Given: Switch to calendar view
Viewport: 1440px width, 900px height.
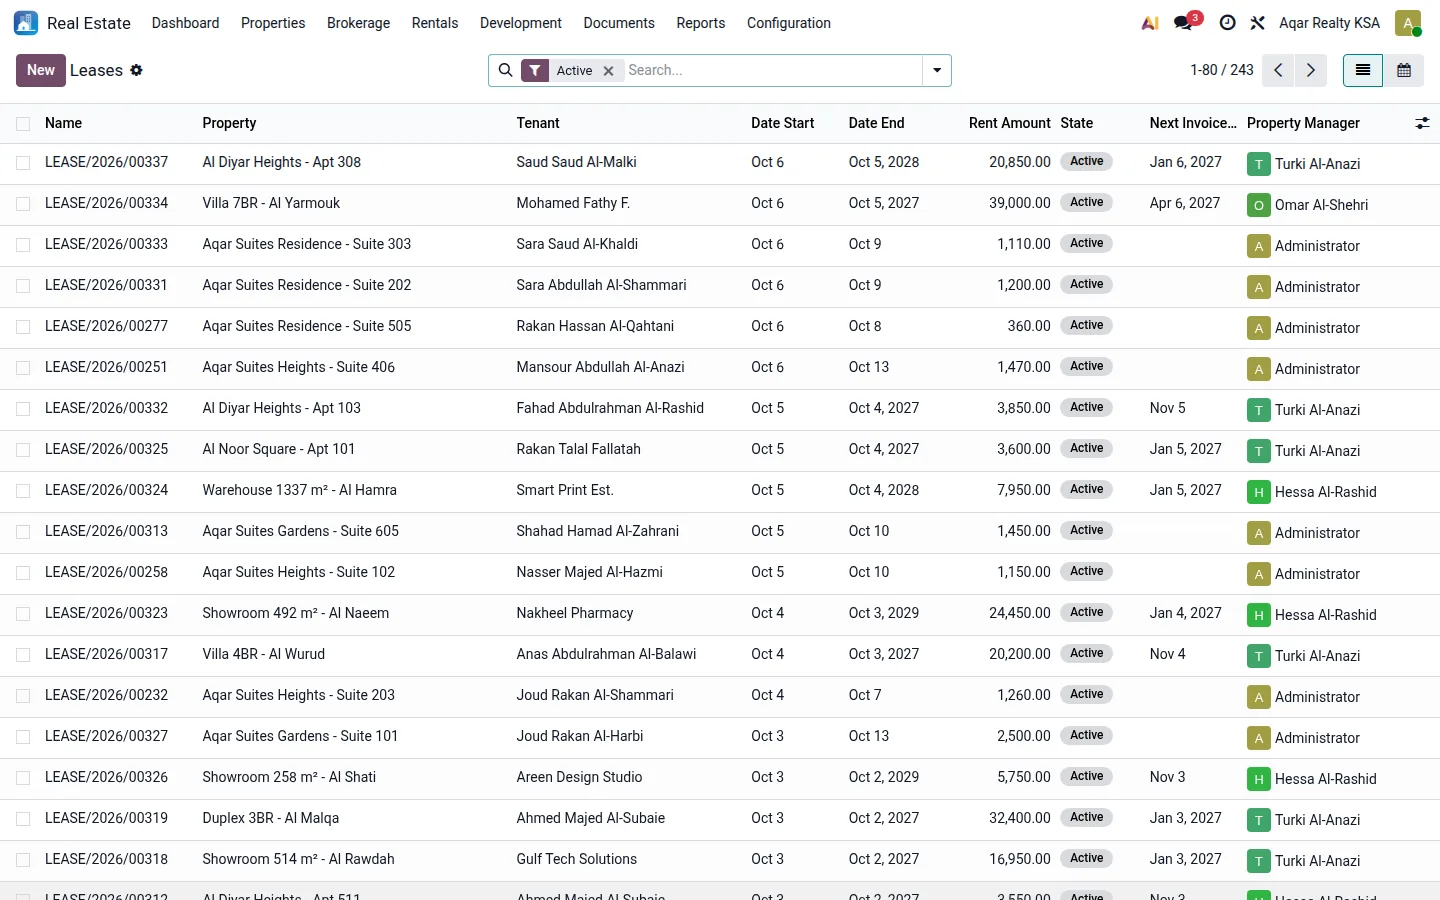Looking at the screenshot, I should tap(1404, 70).
